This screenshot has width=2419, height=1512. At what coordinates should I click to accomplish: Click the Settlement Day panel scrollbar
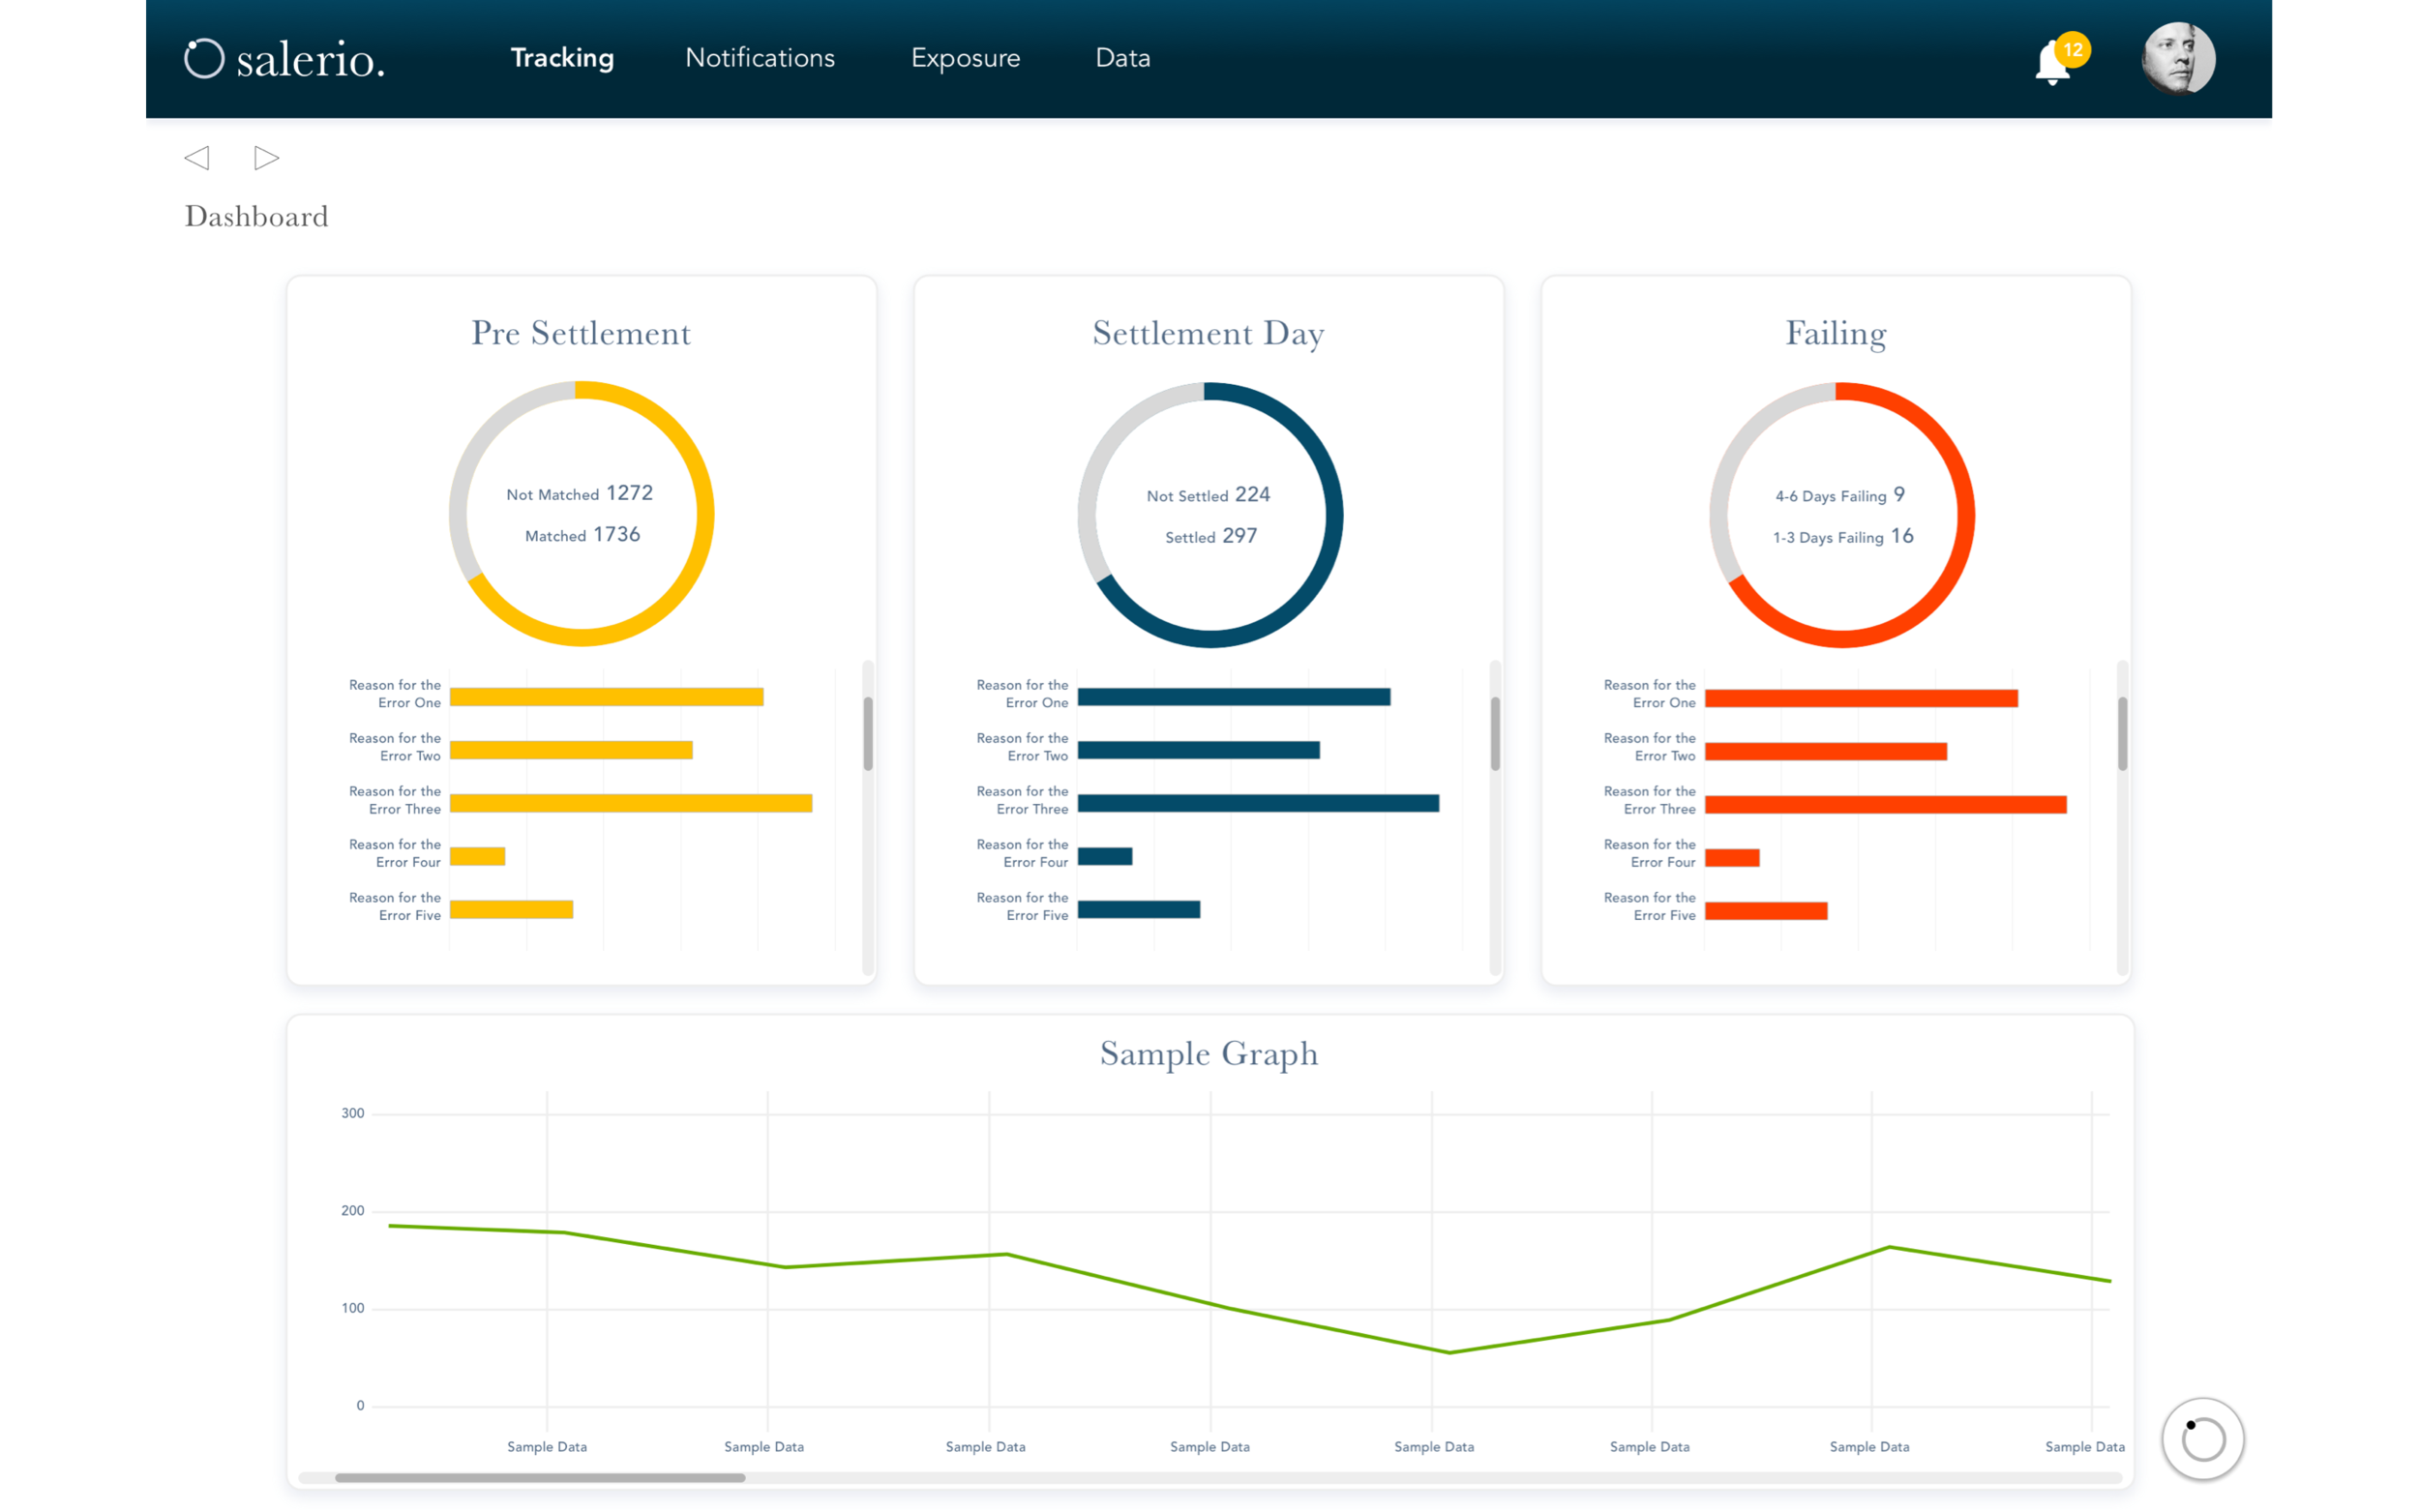point(1494,733)
